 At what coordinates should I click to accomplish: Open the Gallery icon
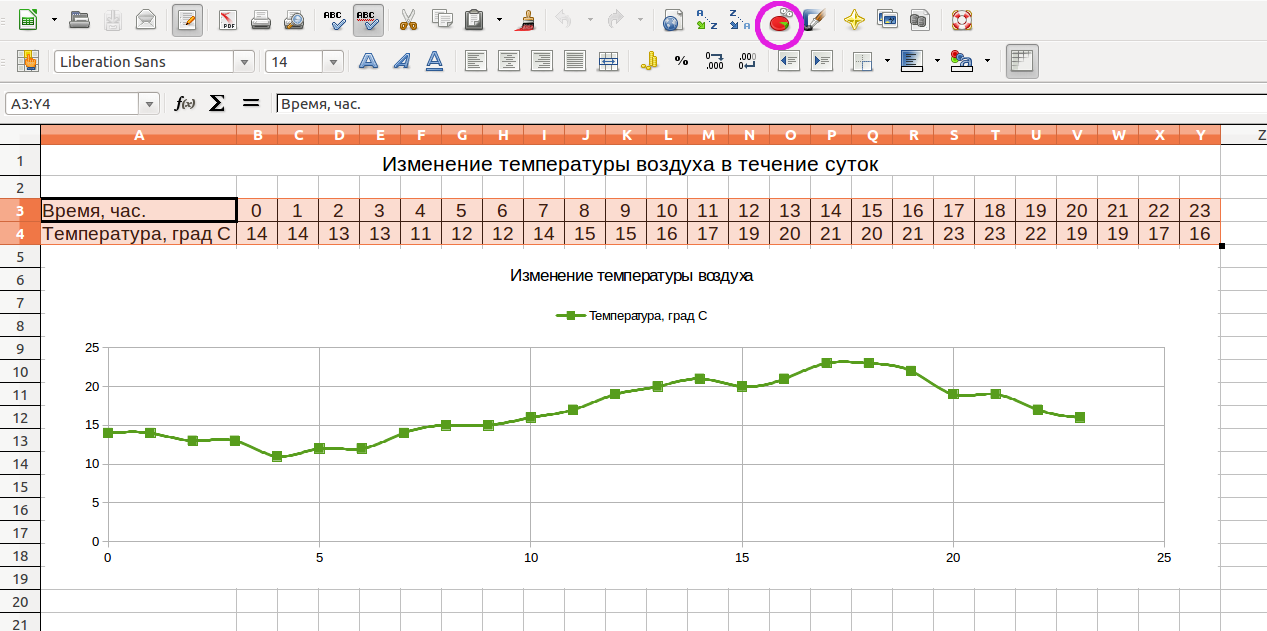point(887,19)
